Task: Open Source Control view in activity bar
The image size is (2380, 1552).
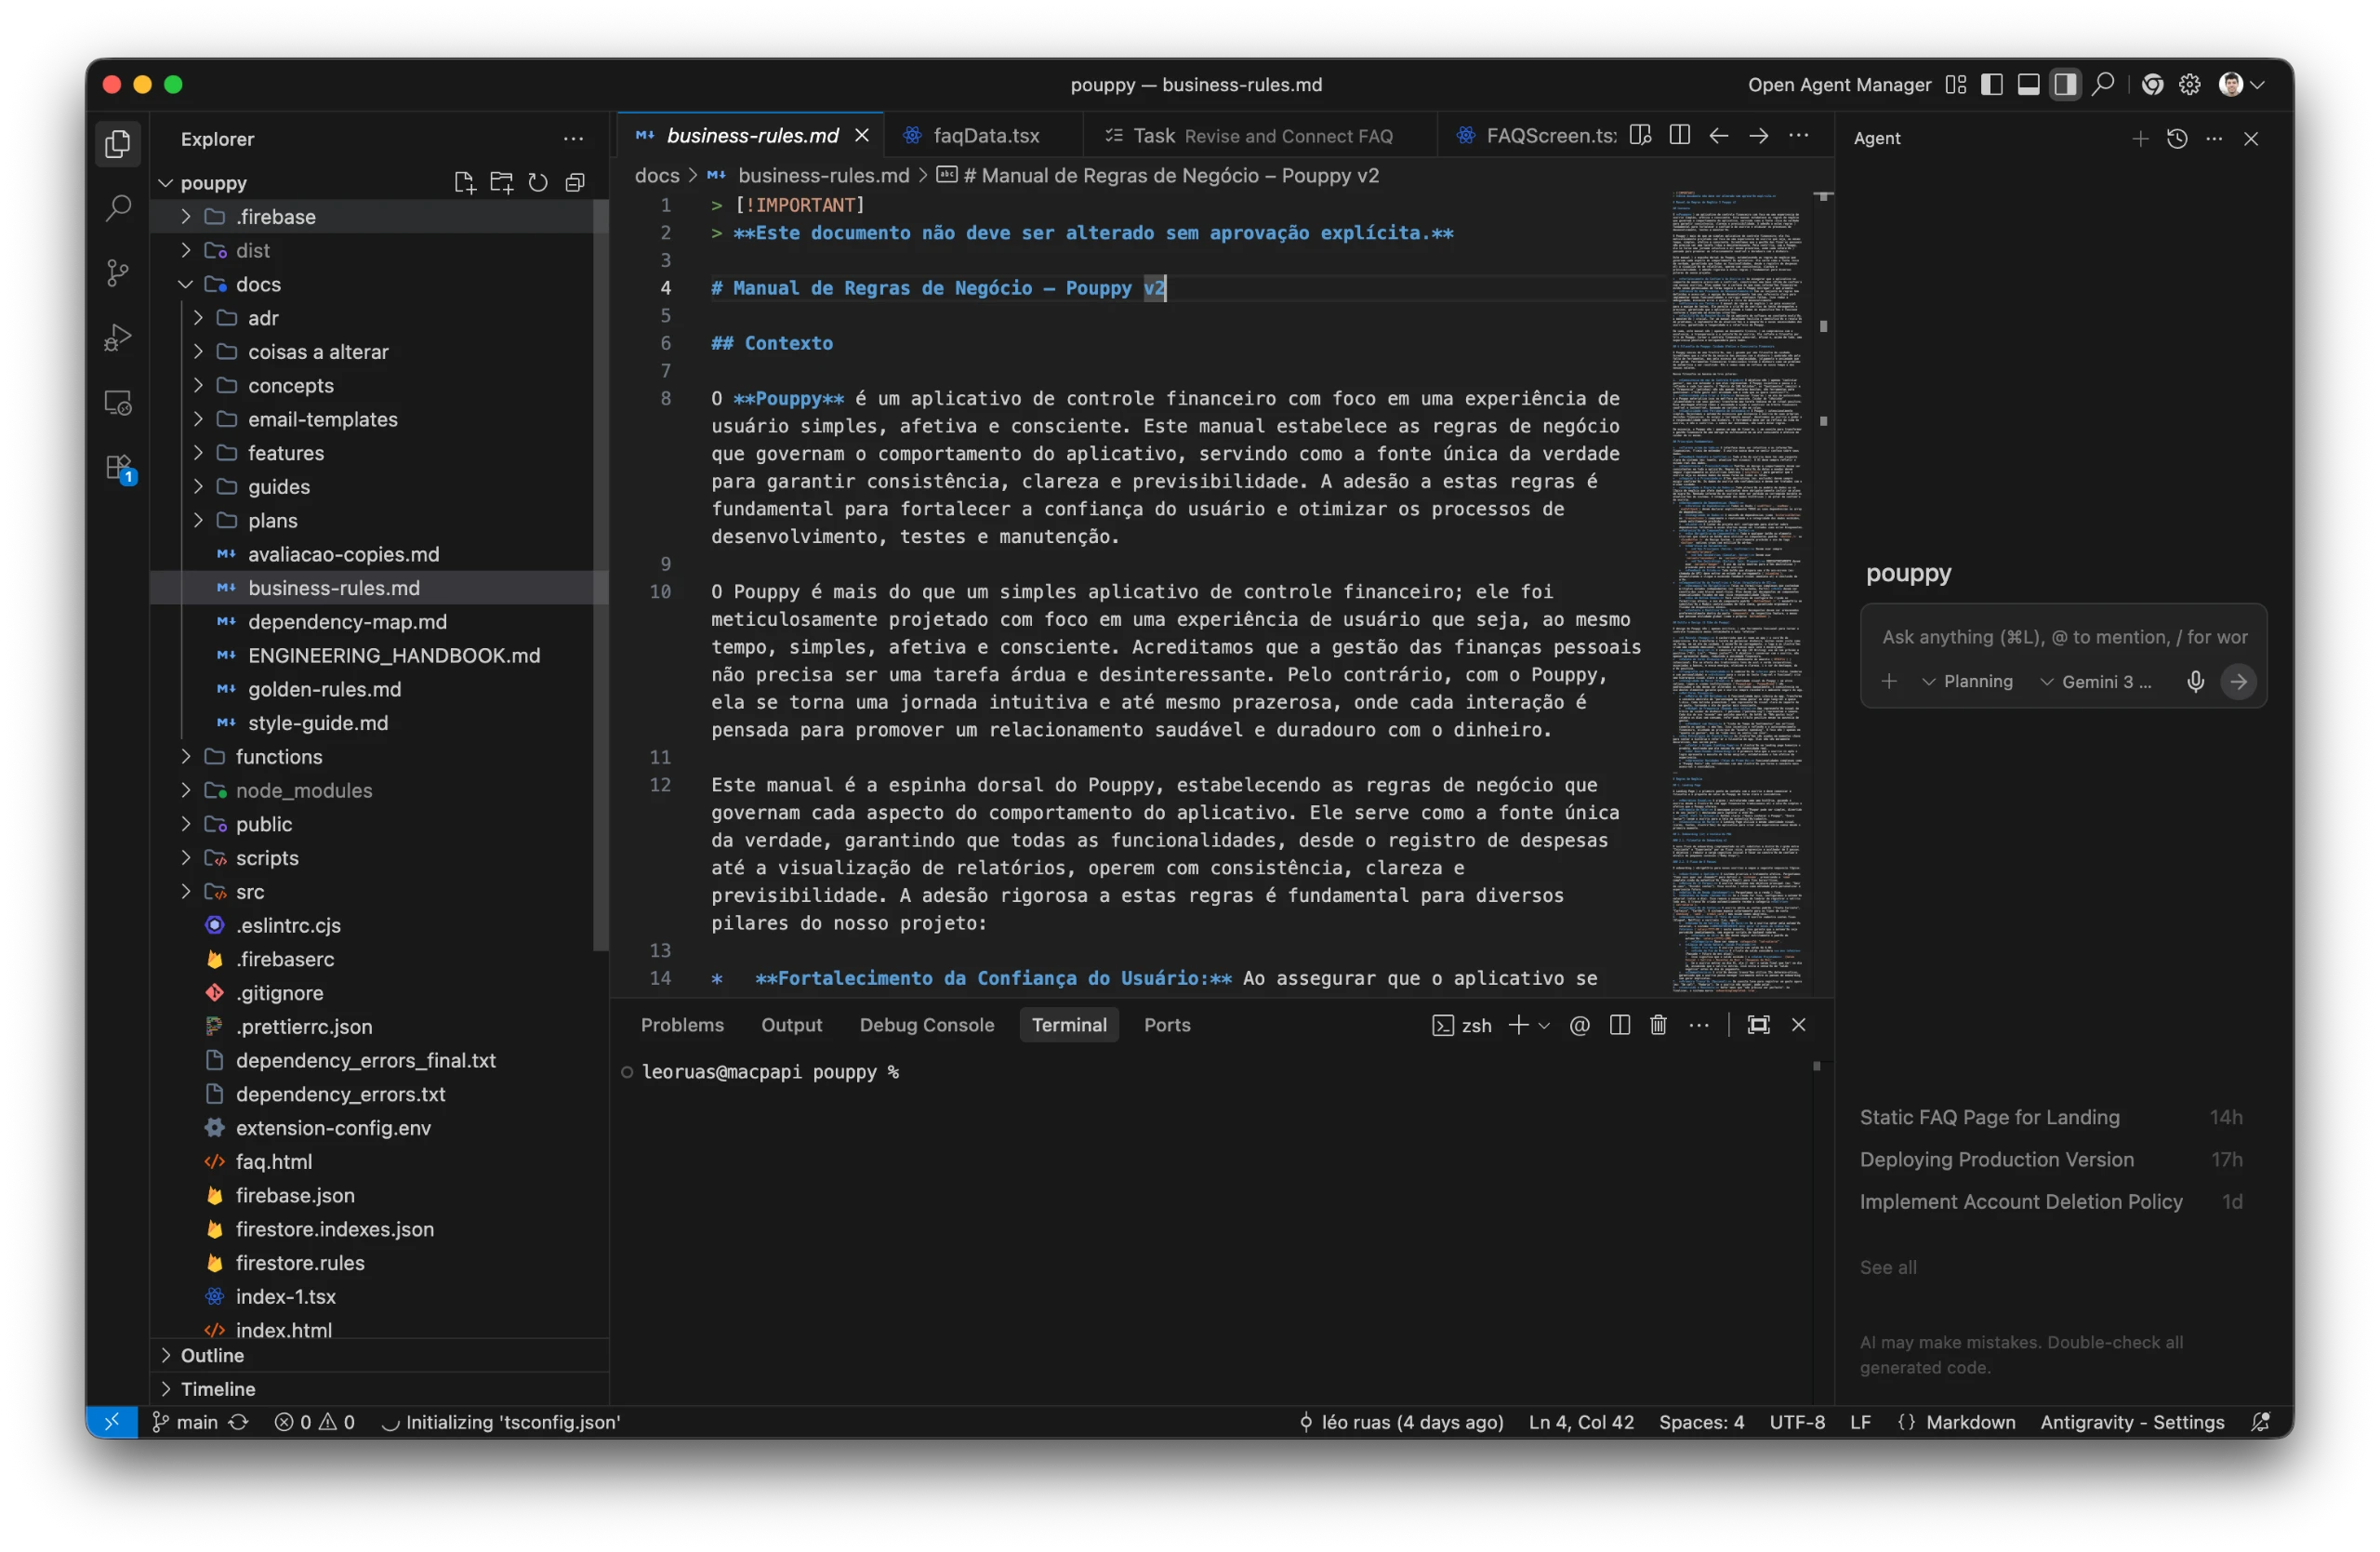Action: [118, 273]
